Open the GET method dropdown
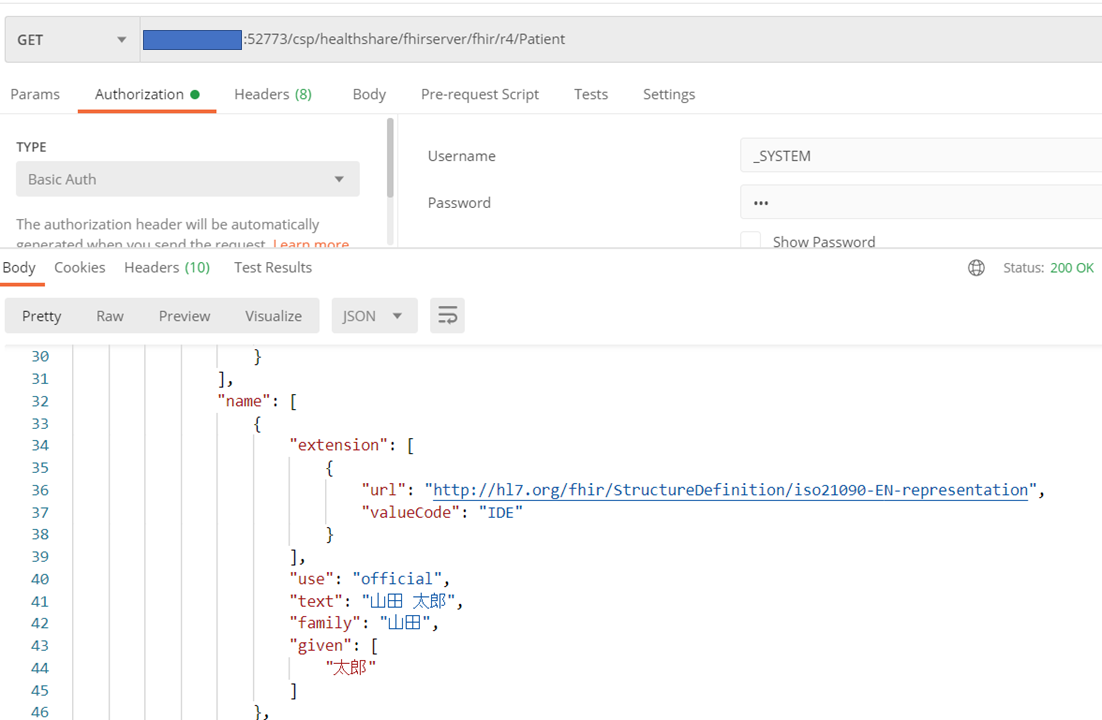1102x720 pixels. click(72, 40)
